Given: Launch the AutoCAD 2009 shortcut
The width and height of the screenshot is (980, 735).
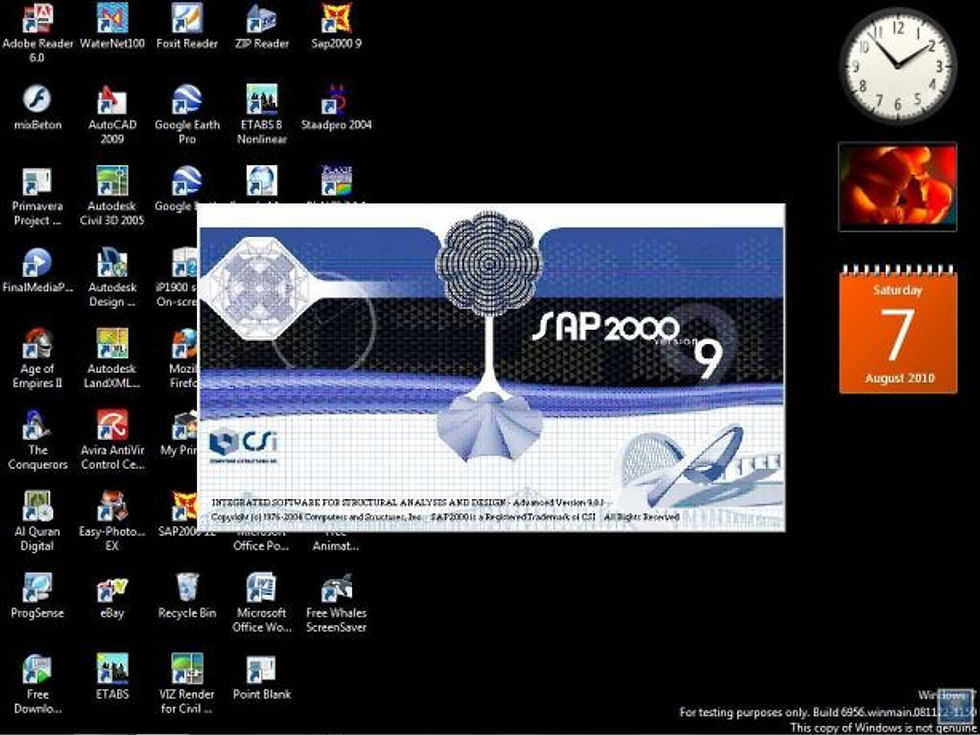Looking at the screenshot, I should (x=112, y=114).
